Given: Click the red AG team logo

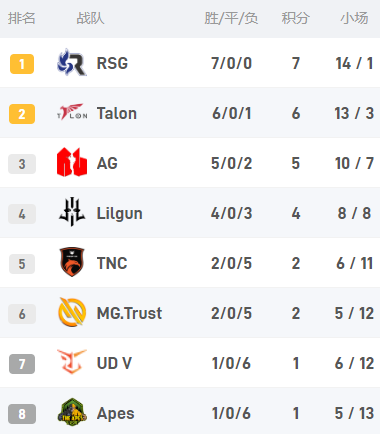Looking at the screenshot, I should [x=72, y=162].
